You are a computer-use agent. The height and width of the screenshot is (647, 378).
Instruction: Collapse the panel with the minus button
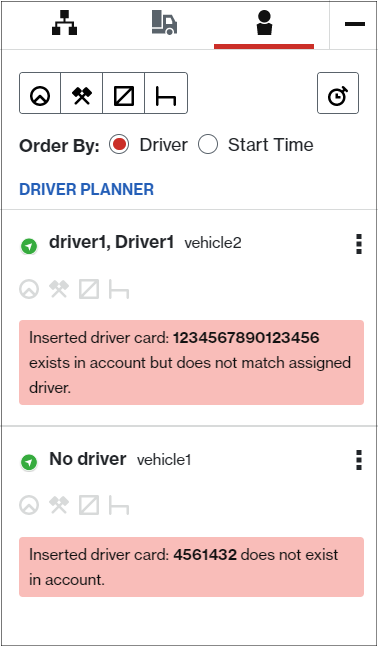pyautogui.click(x=354, y=24)
